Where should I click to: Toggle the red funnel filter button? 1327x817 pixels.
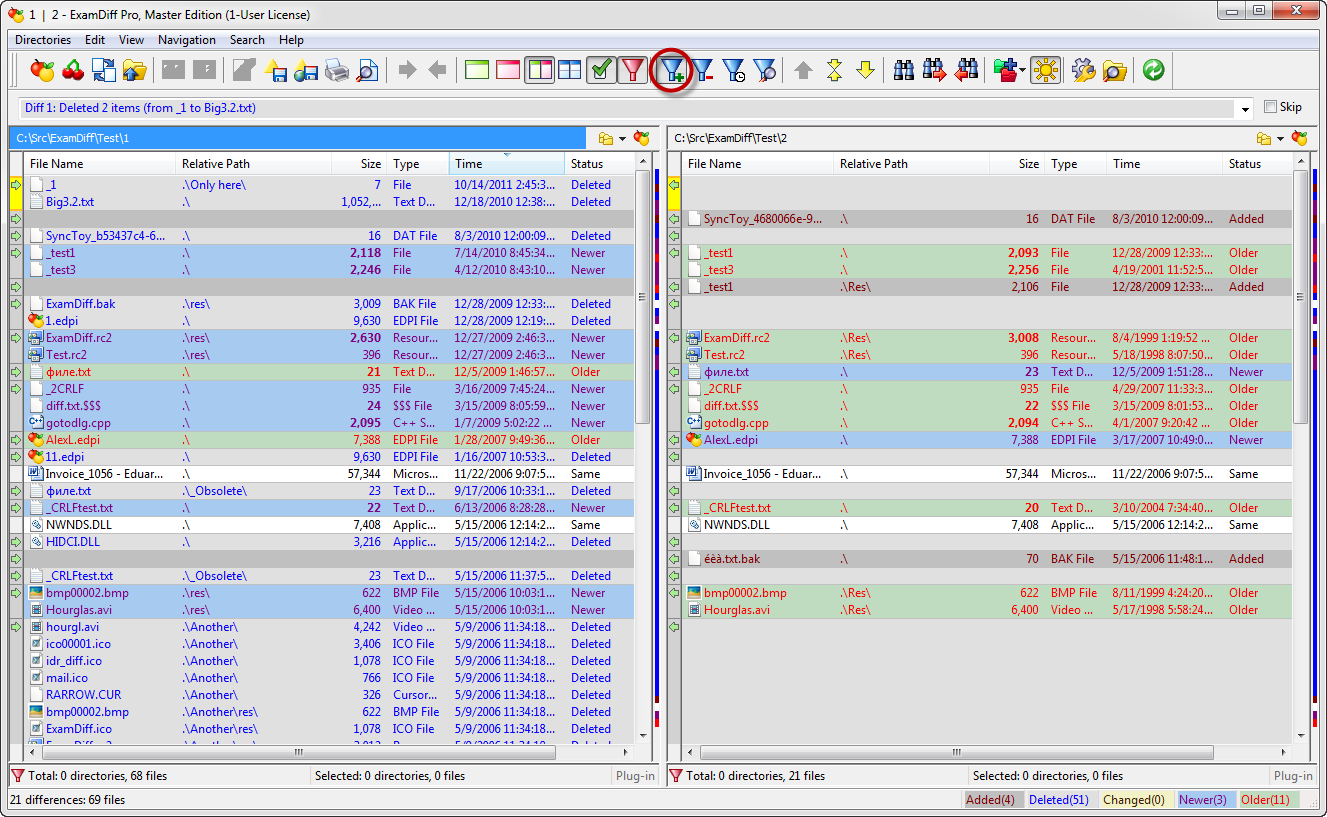click(632, 70)
